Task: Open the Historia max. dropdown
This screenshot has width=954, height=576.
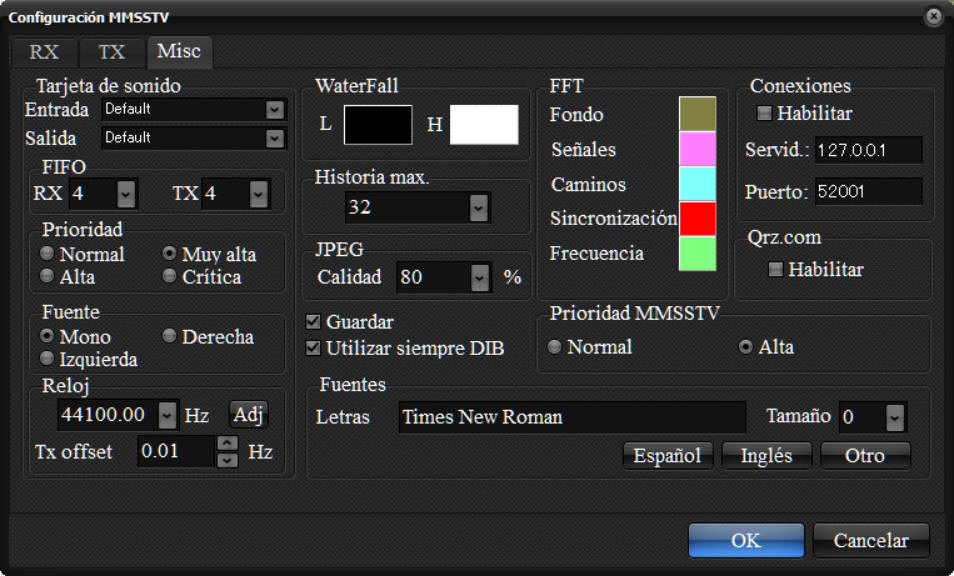Action: tap(478, 207)
